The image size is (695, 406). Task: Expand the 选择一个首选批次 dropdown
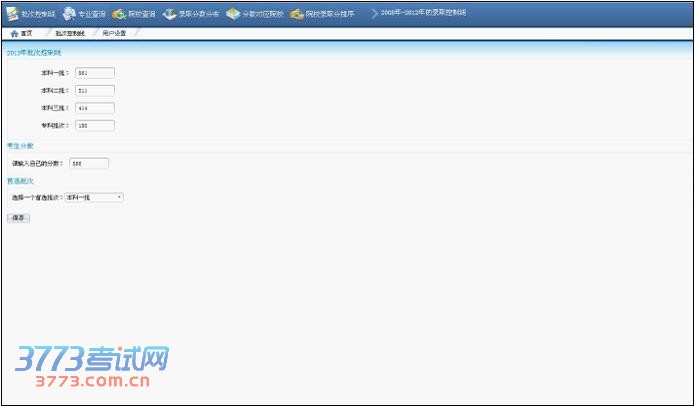(93, 198)
